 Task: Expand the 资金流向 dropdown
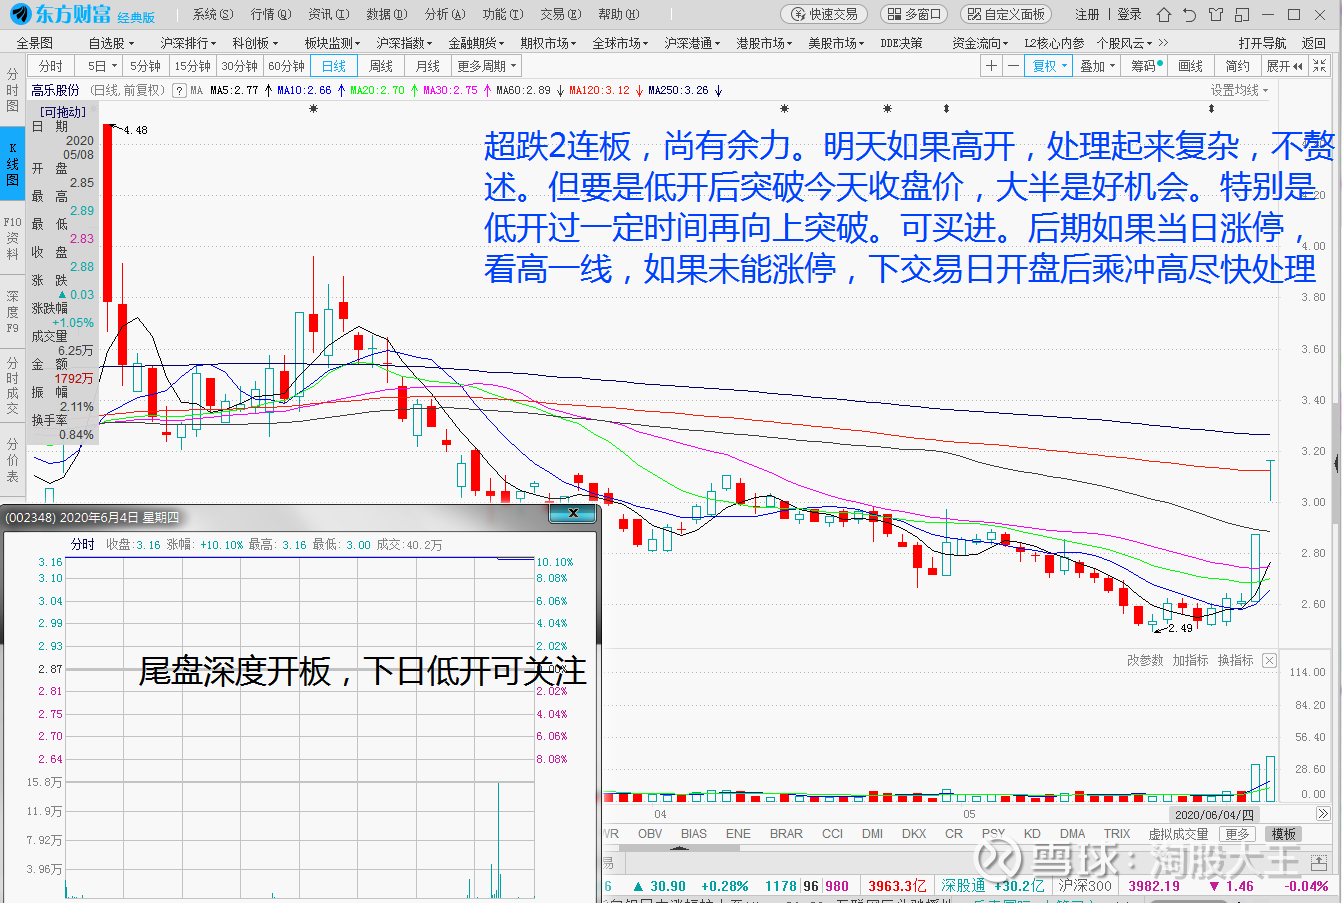point(980,43)
